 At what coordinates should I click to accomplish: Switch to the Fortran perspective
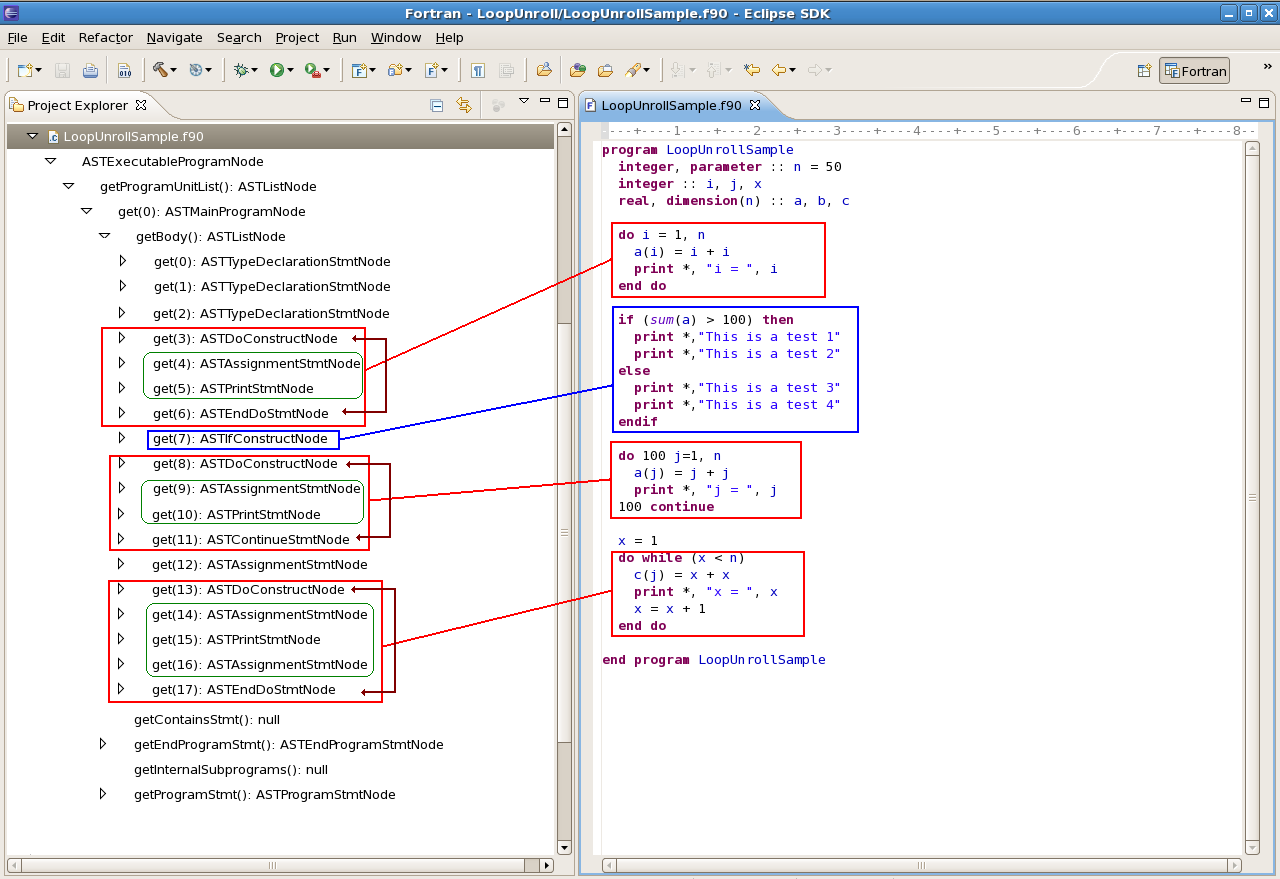1194,71
